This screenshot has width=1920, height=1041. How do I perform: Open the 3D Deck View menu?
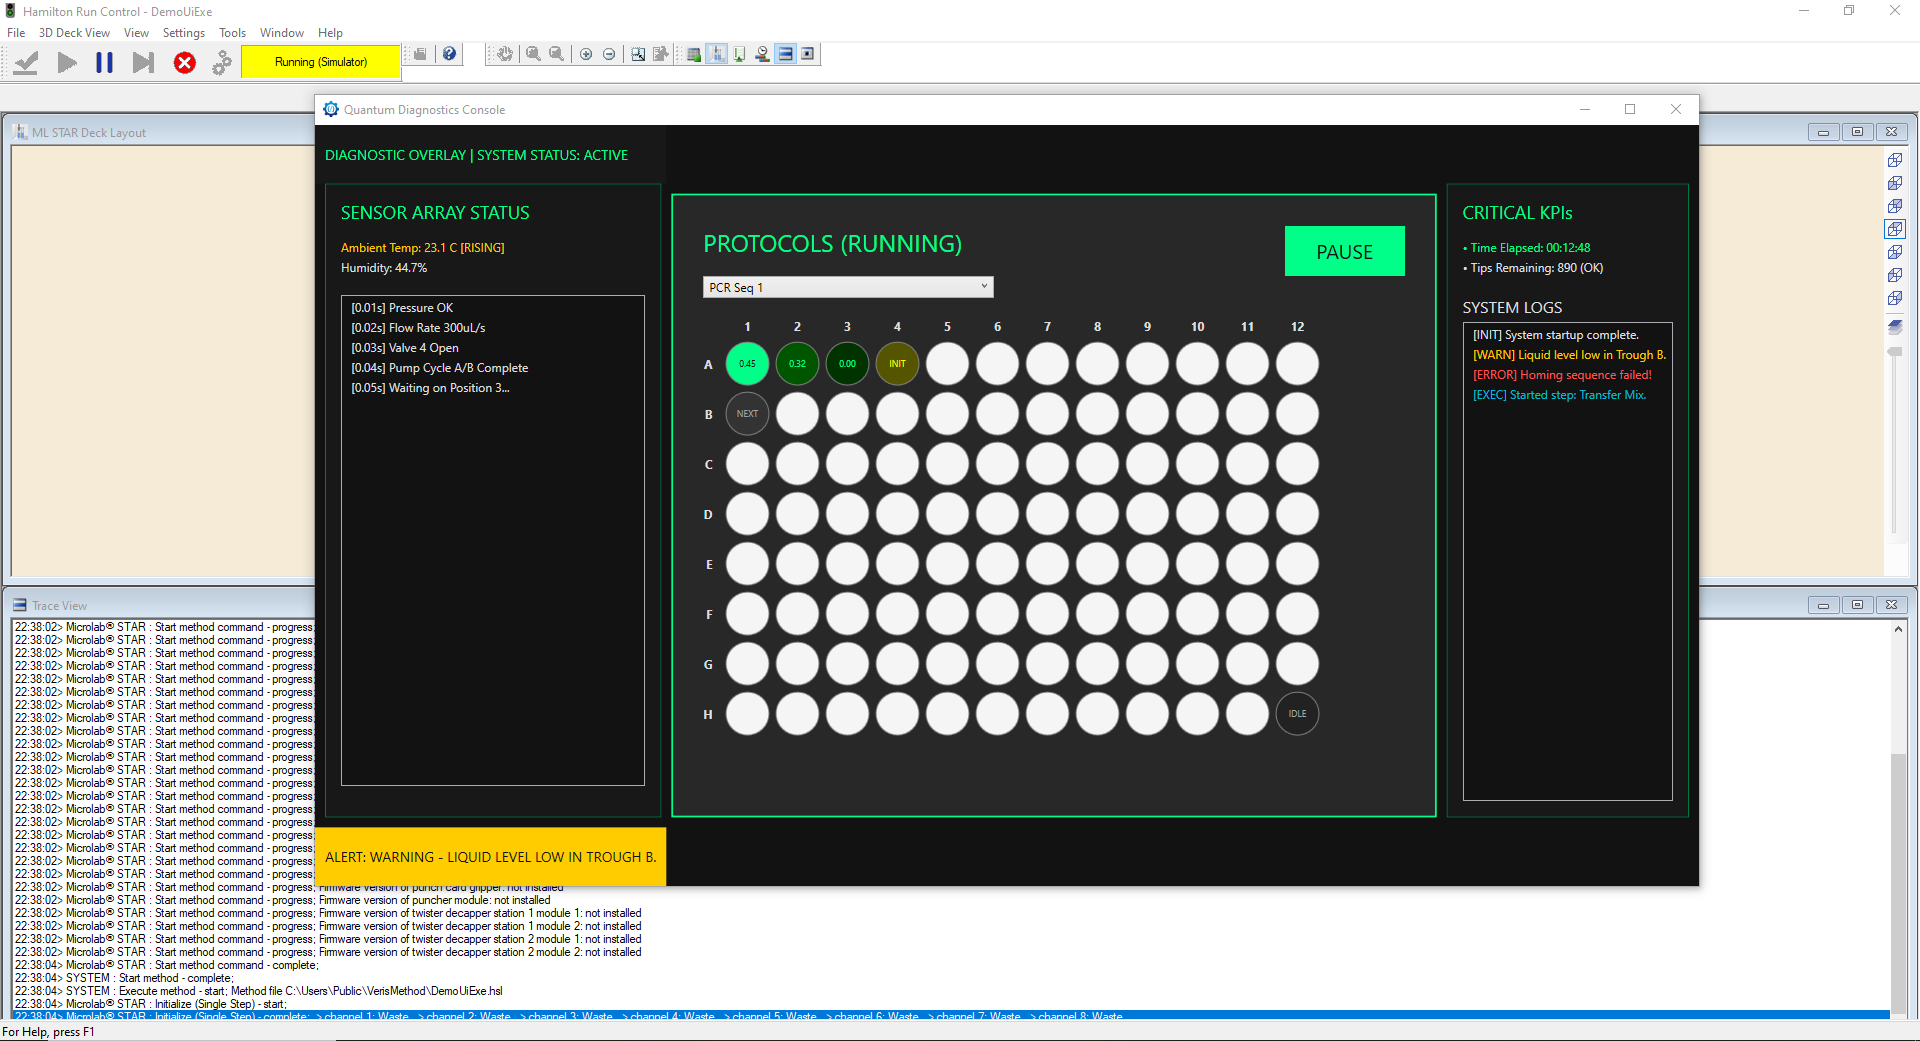coord(74,33)
